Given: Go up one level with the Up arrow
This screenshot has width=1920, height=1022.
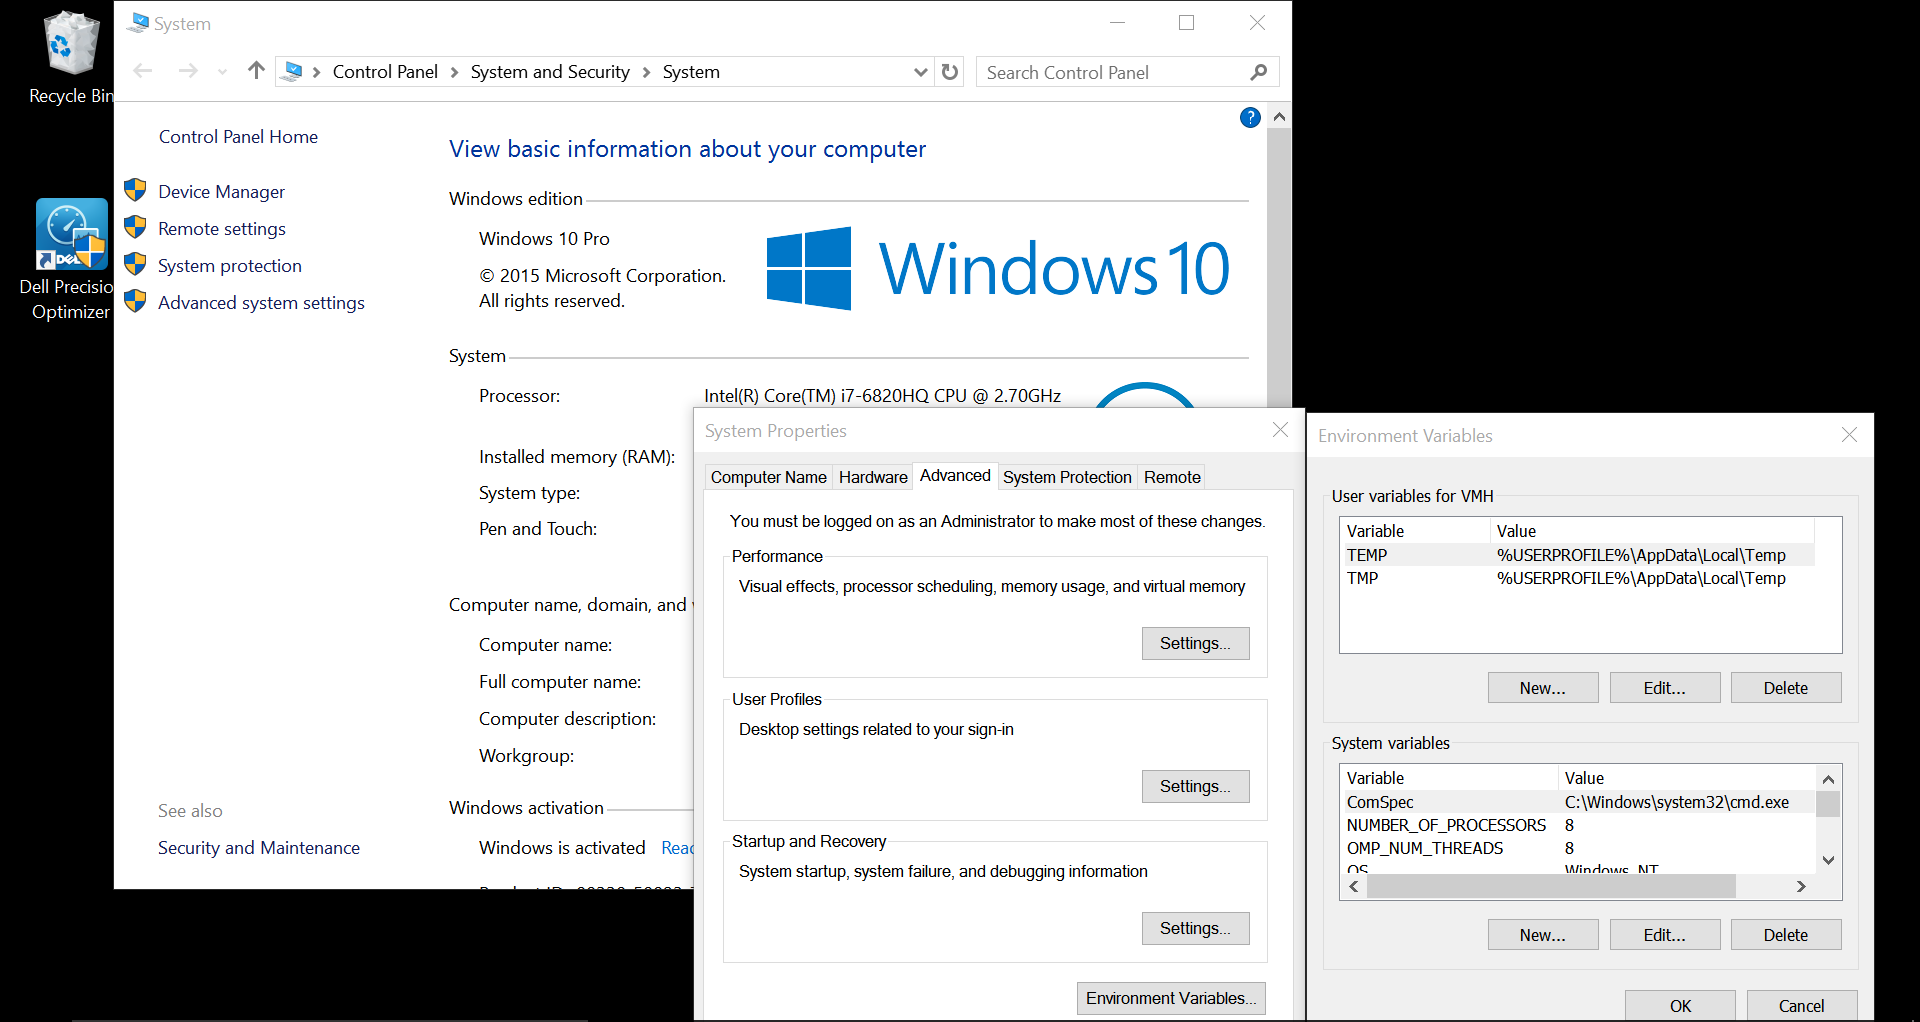Looking at the screenshot, I should pyautogui.click(x=256, y=71).
